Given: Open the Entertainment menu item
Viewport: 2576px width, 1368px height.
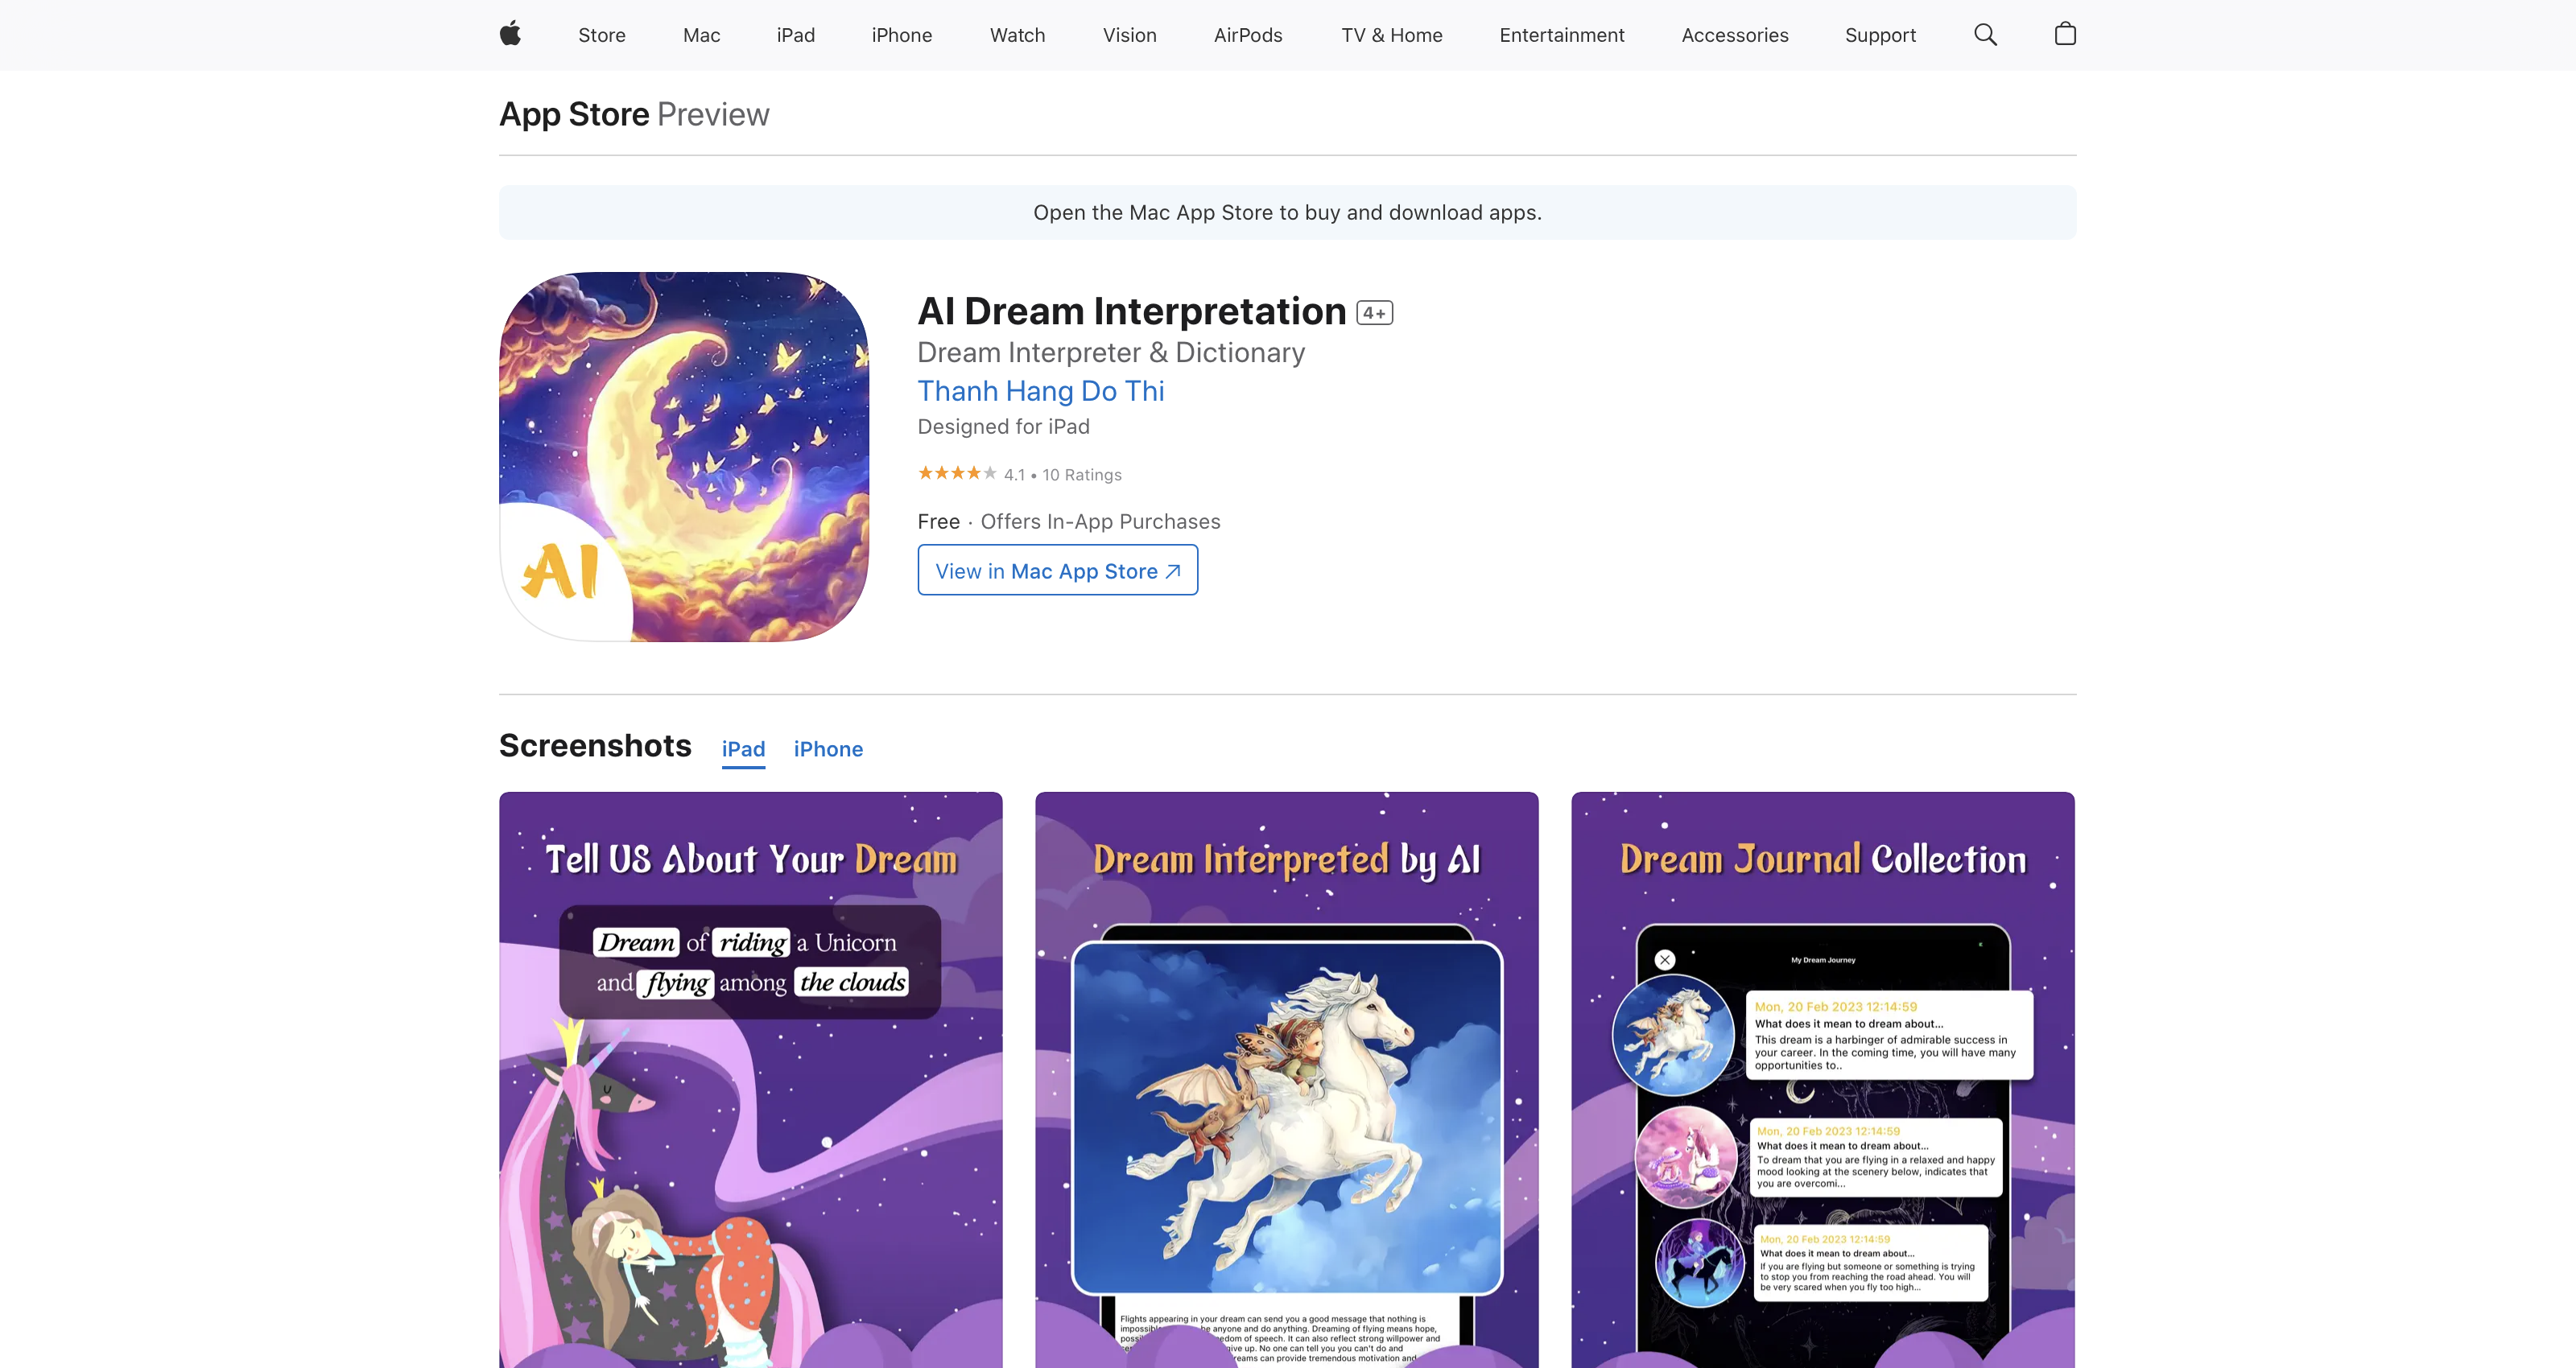Looking at the screenshot, I should tap(1561, 35).
